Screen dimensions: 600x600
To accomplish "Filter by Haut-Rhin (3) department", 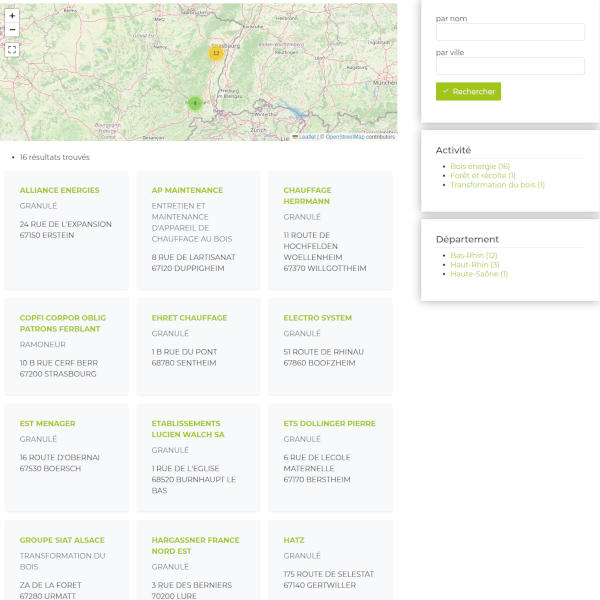I will [x=474, y=264].
